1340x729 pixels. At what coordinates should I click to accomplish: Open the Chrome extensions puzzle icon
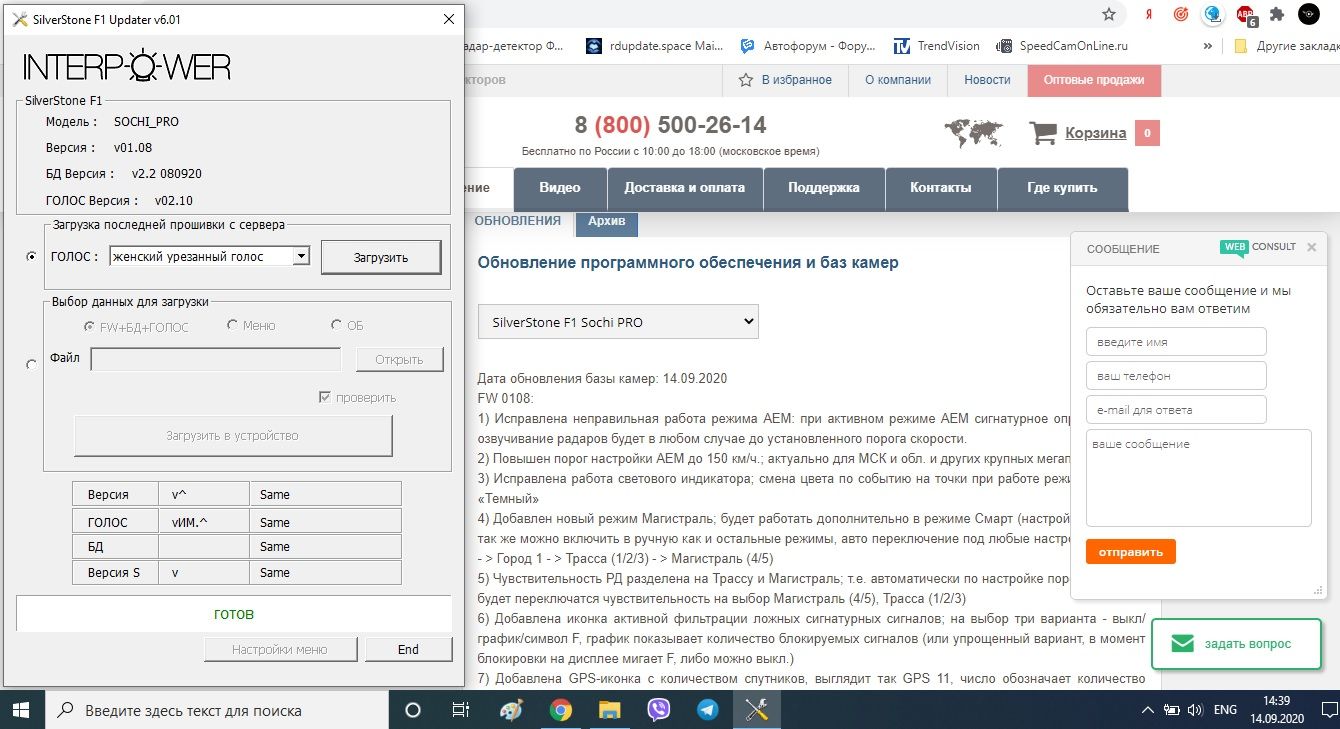pyautogui.click(x=1277, y=15)
